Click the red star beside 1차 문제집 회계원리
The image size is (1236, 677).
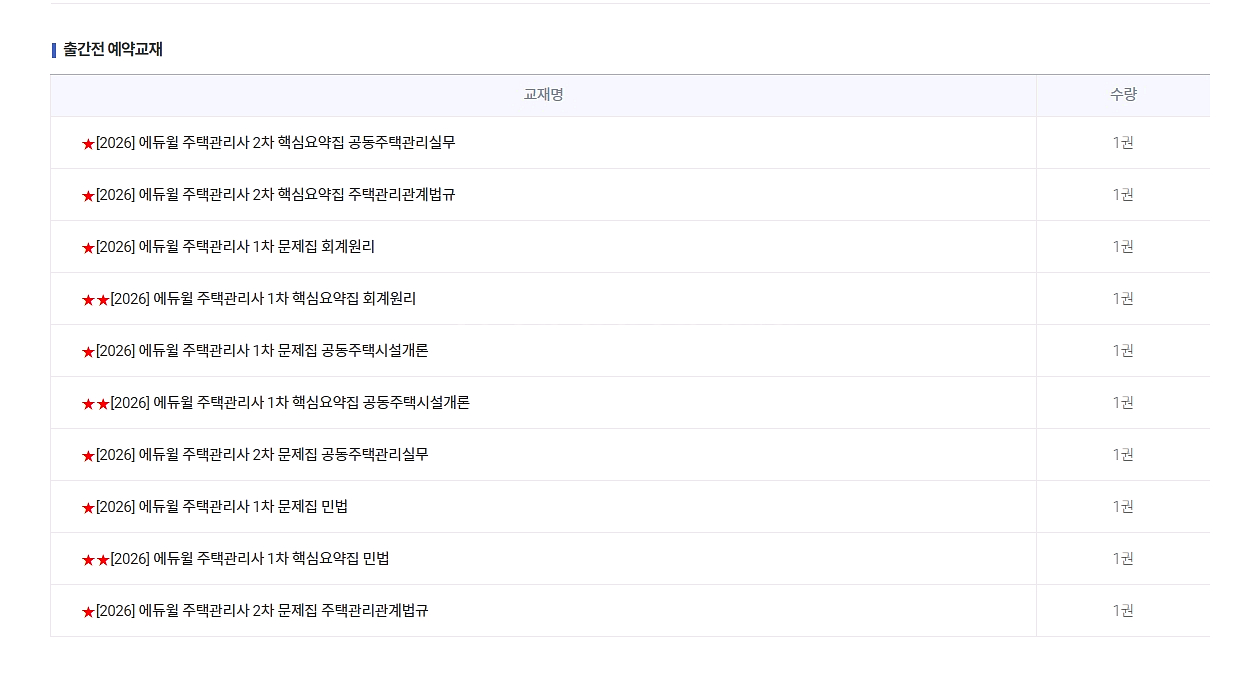(88, 248)
